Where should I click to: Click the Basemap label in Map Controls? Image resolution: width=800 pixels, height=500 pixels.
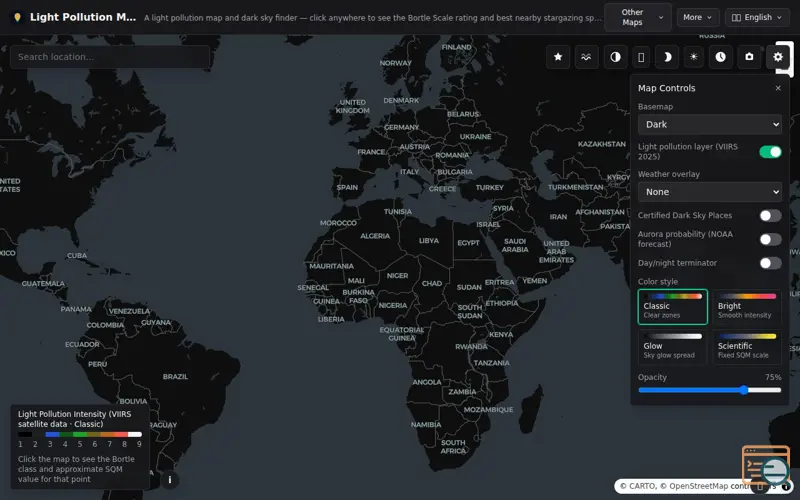tap(655, 107)
